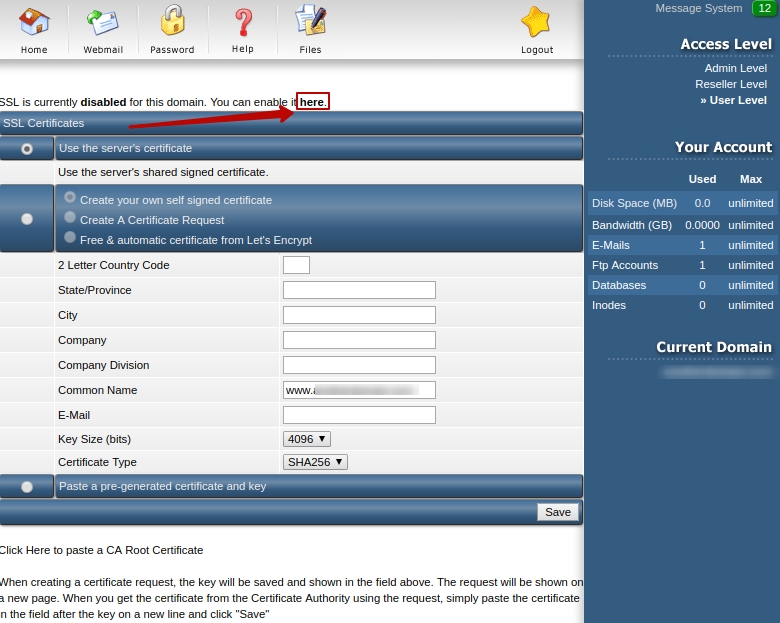The image size is (780, 623).
Task: Select 'Paste a pre-generated certificate and key' radio
Action: (x=27, y=487)
